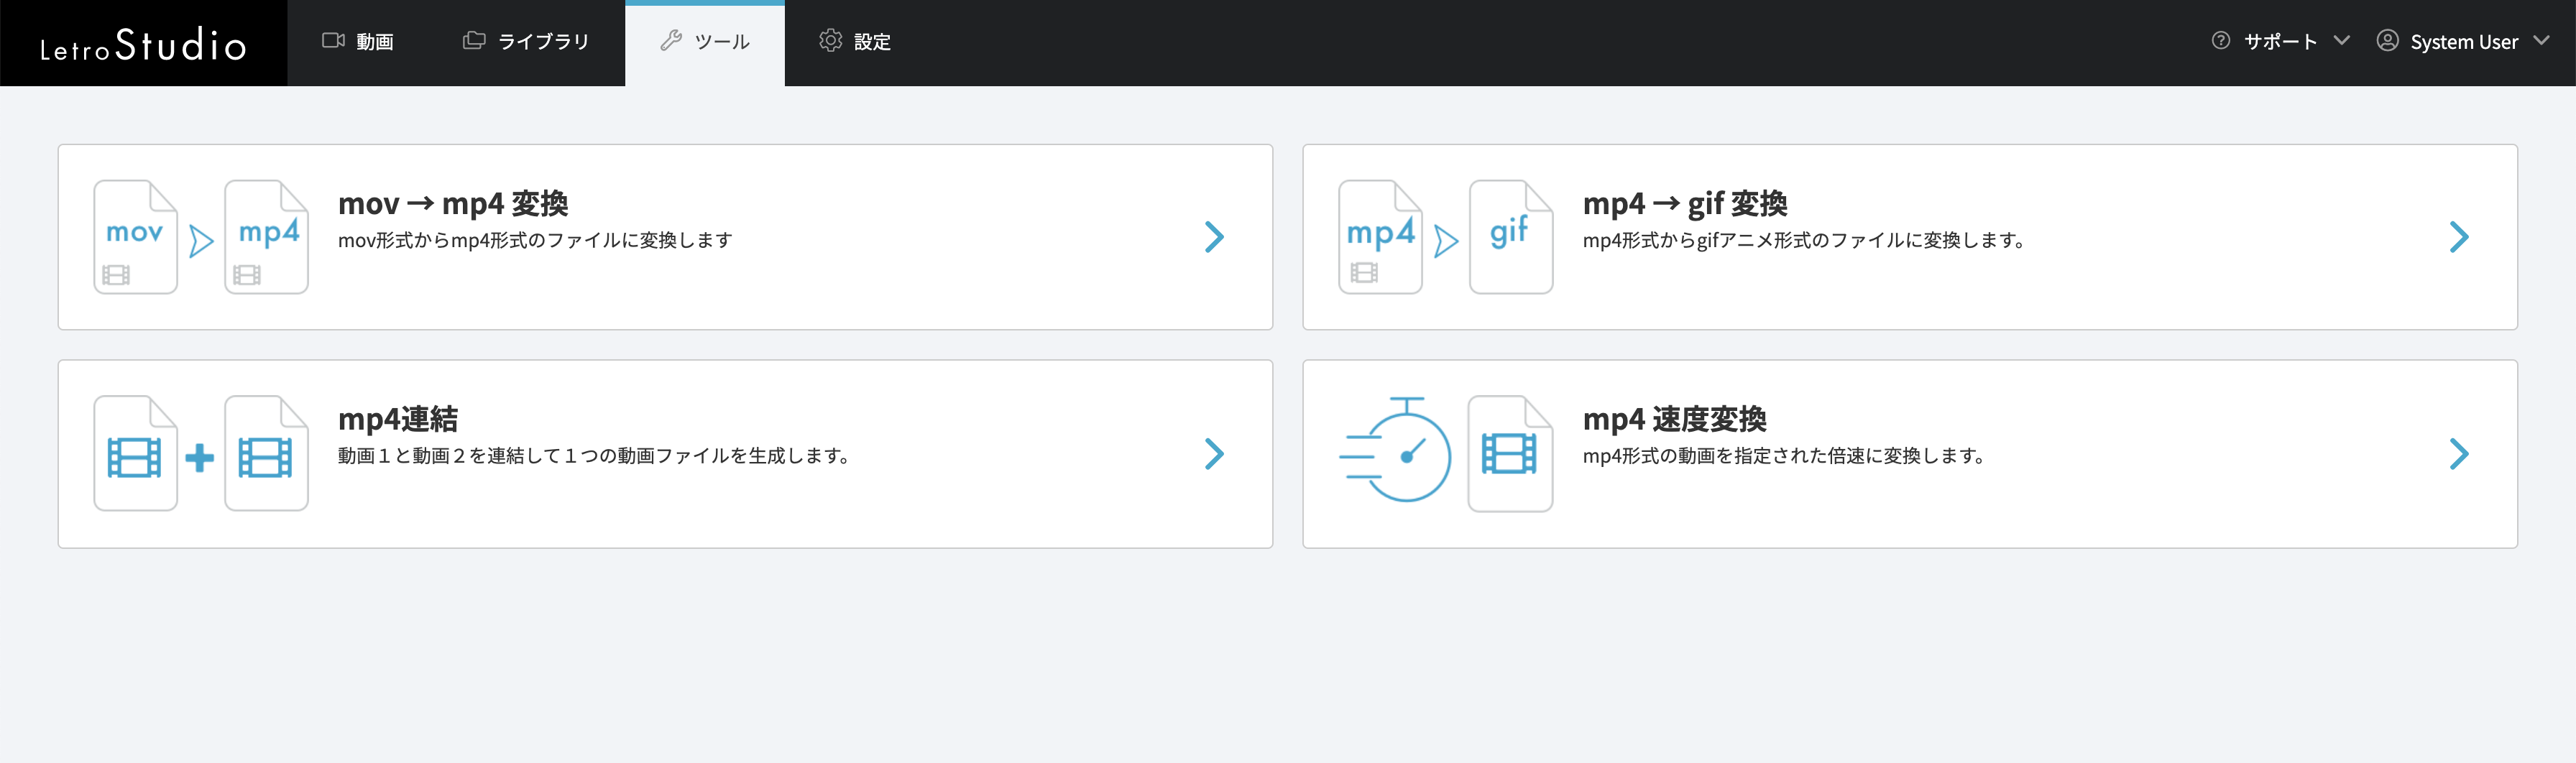Click the System User avatar icon
This screenshot has height=763, width=2576.
click(2387, 41)
